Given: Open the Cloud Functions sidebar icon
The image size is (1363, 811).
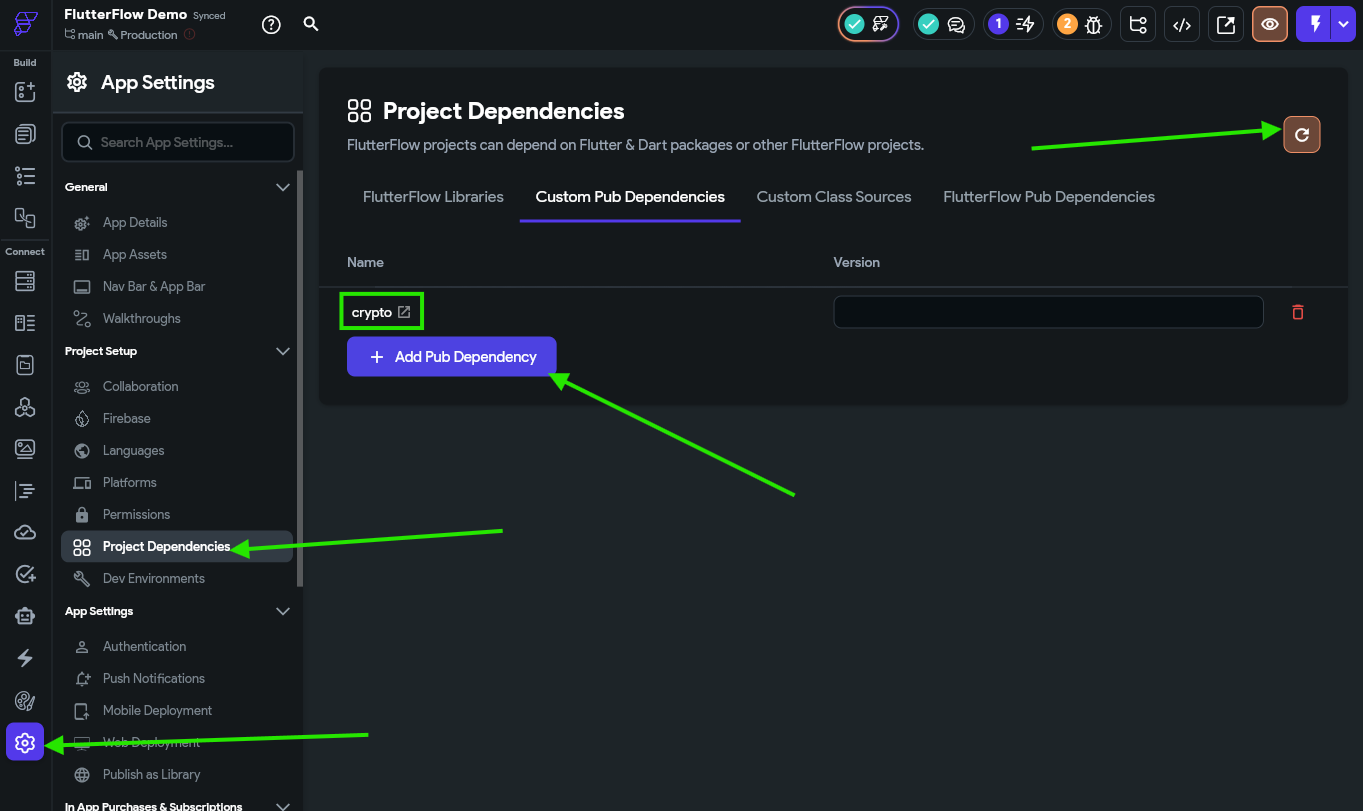Looking at the screenshot, I should (x=25, y=532).
